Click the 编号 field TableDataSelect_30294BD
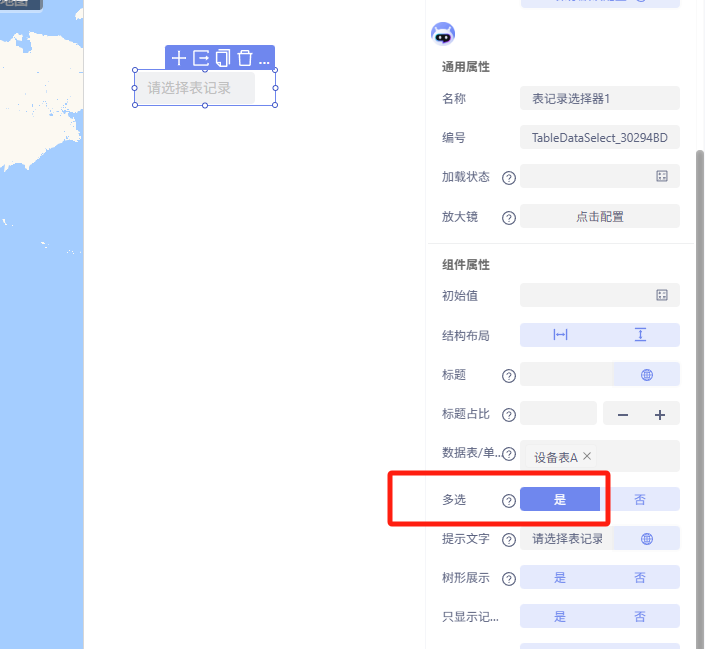The width and height of the screenshot is (705, 649). pyautogui.click(x=600, y=138)
